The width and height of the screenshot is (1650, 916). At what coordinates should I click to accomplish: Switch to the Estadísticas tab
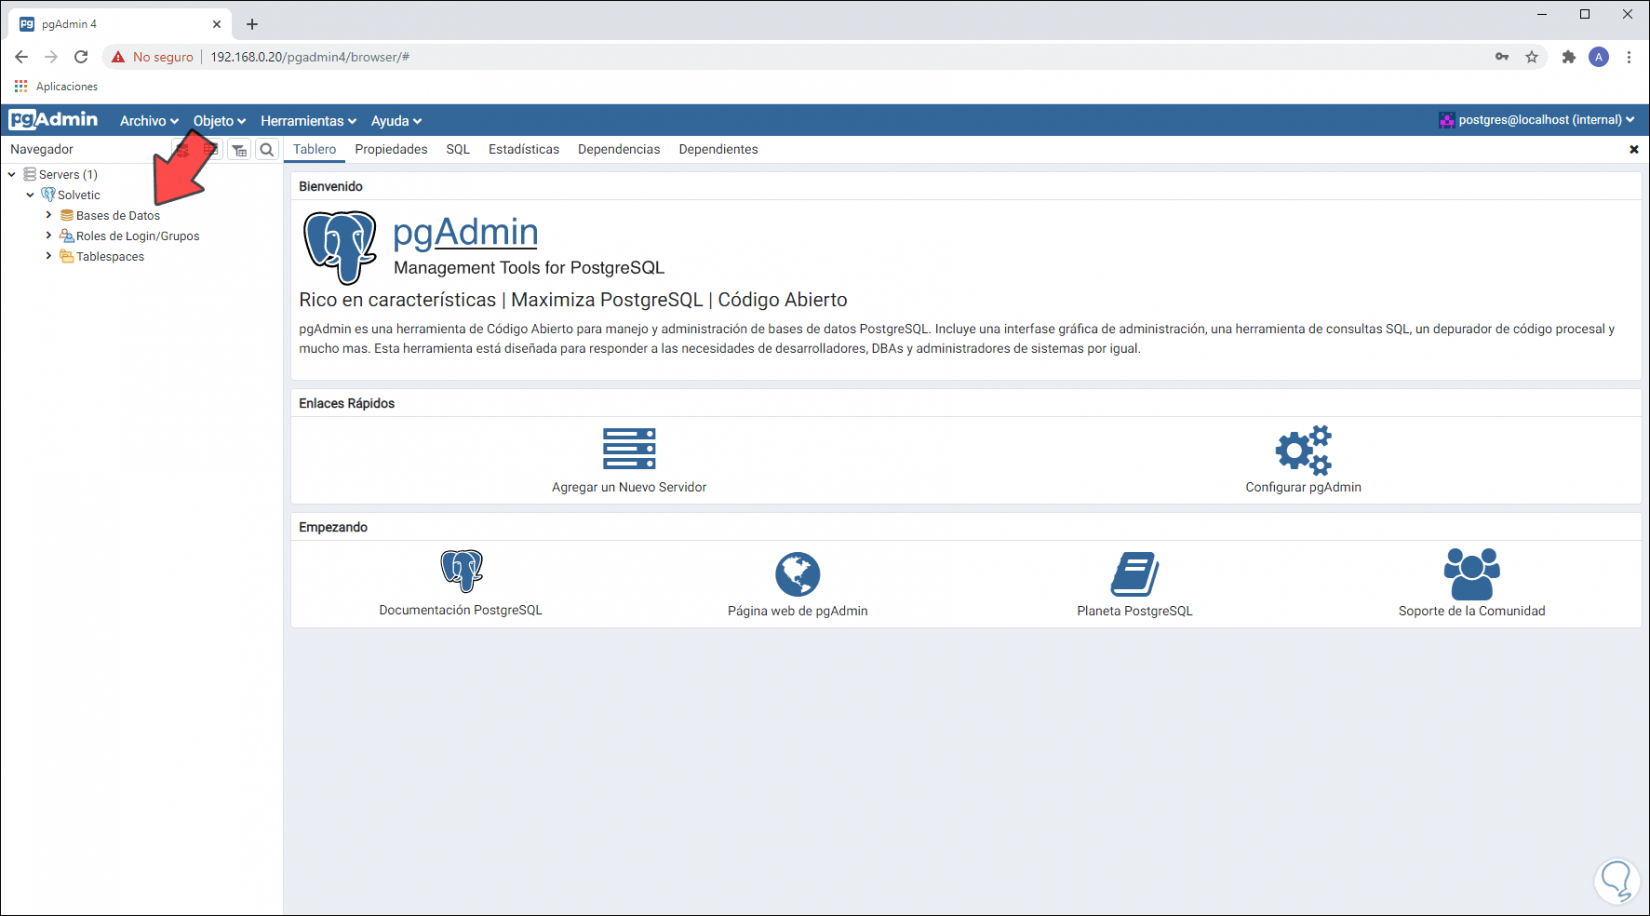click(x=524, y=150)
